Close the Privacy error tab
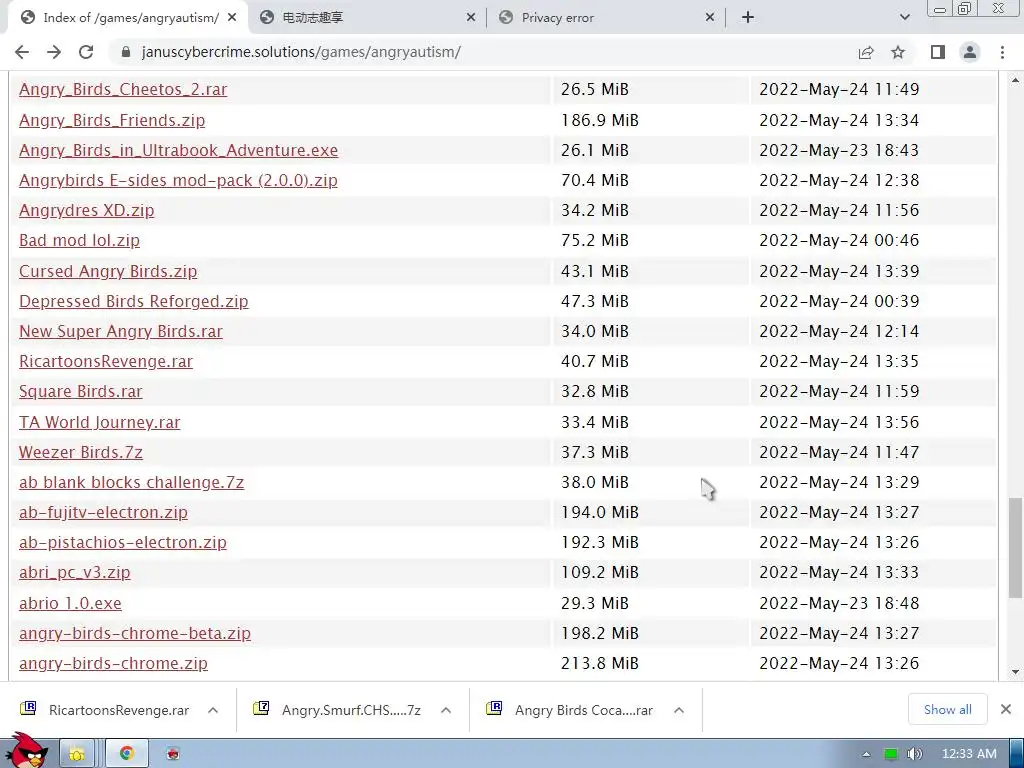Viewport: 1024px width, 768px height. tap(710, 18)
